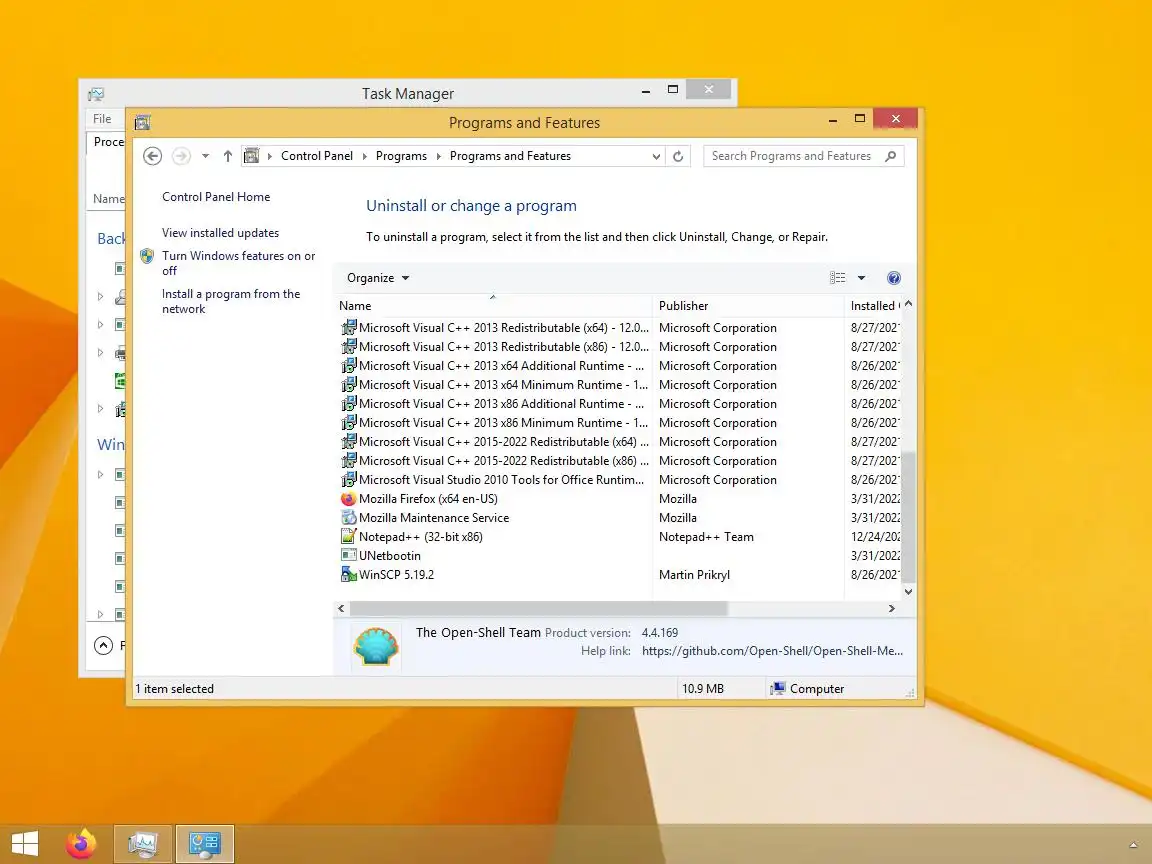Viewport: 1152px width, 864px height.
Task: Click the address bar Control Panel icon
Action: [251, 156]
